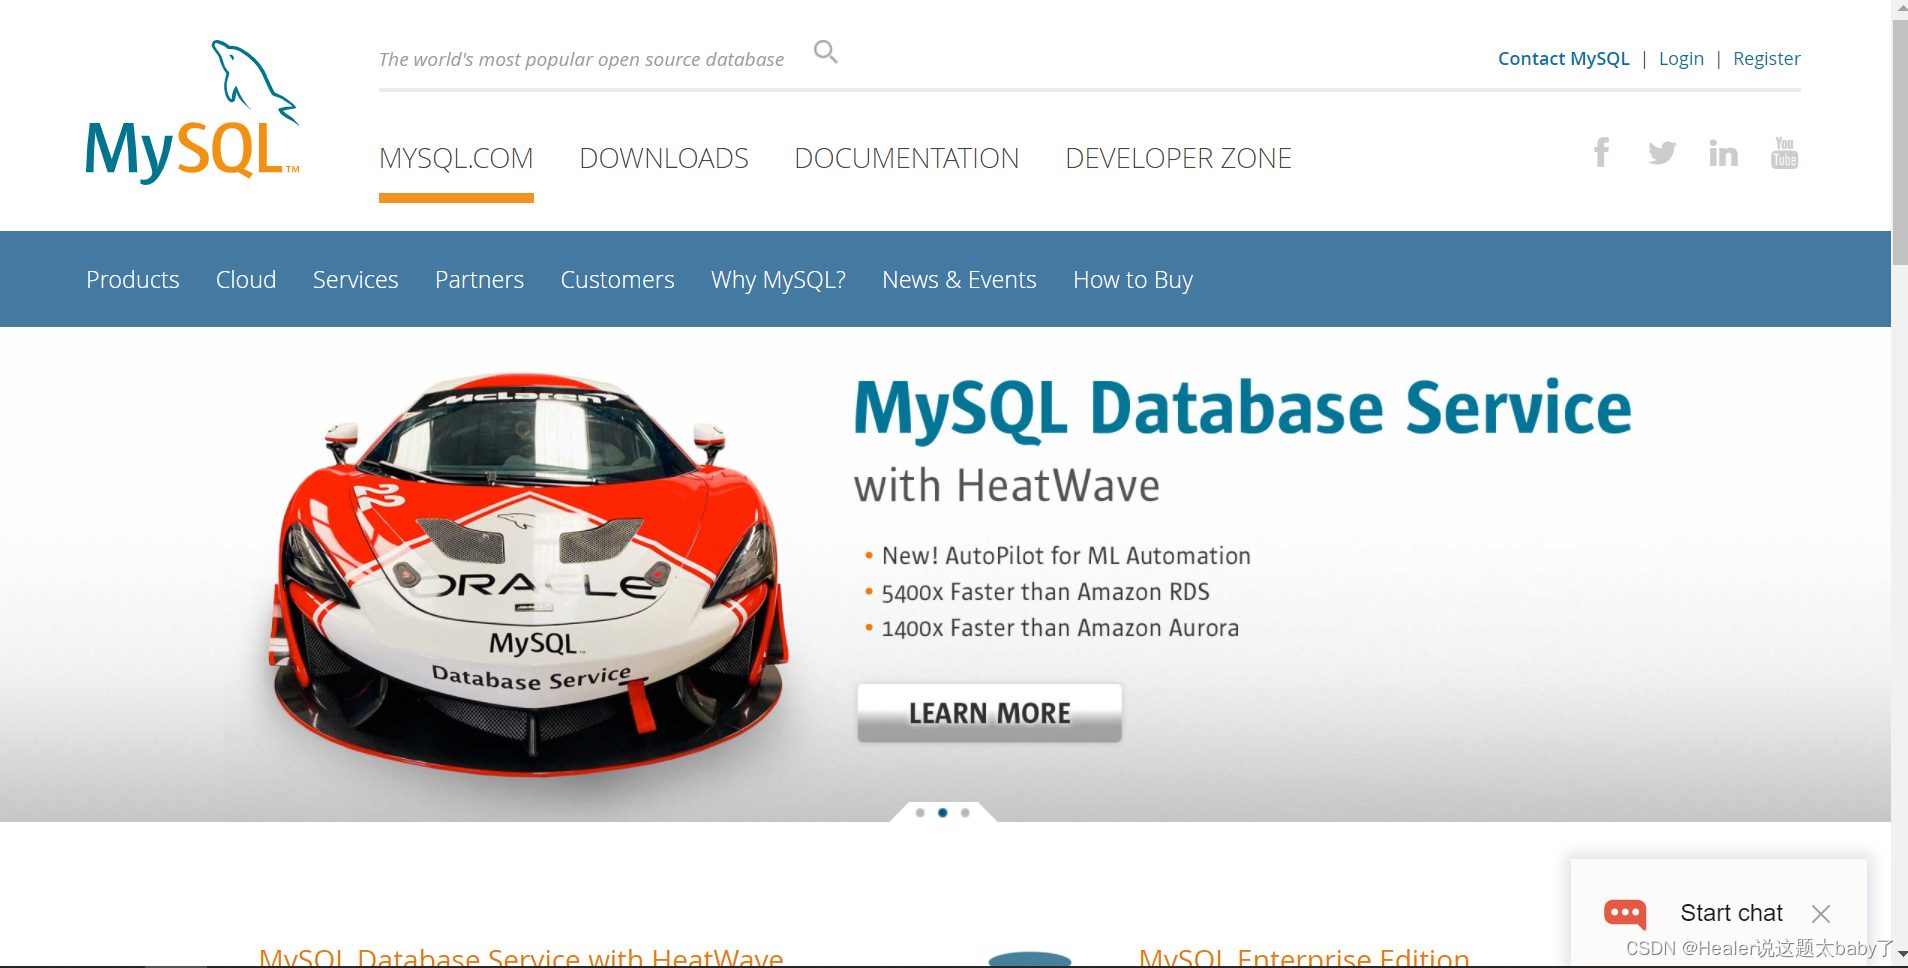Select the third carousel dot
This screenshot has width=1908, height=968.
click(x=965, y=813)
